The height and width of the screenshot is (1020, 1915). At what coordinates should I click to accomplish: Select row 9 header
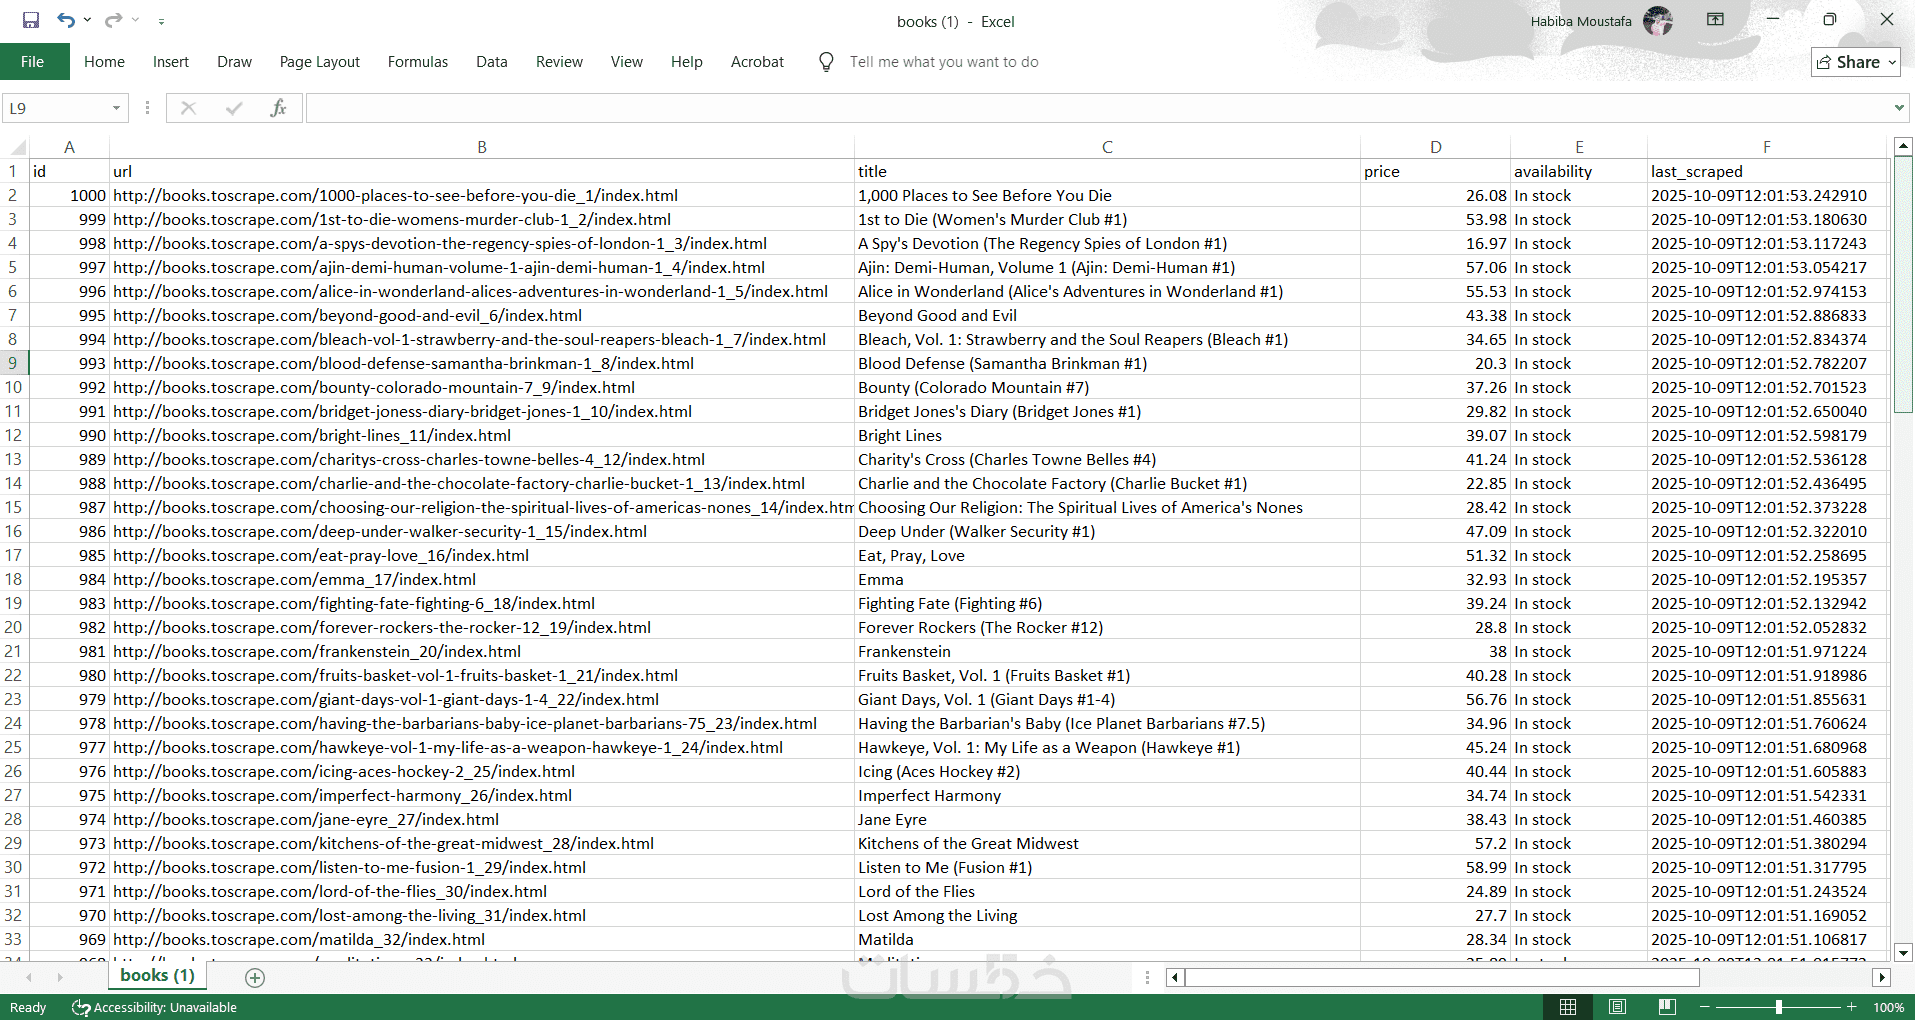[14, 363]
